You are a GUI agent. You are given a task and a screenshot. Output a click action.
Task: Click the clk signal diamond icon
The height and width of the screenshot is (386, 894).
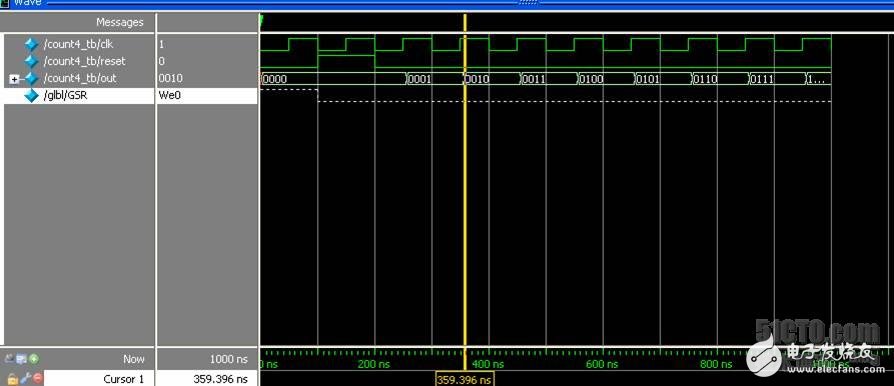pos(31,44)
